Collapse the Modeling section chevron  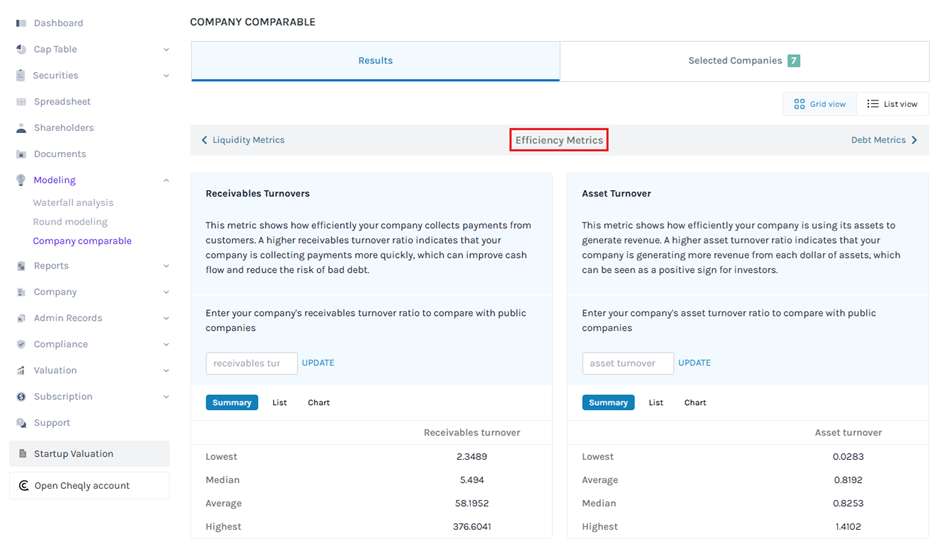166,180
